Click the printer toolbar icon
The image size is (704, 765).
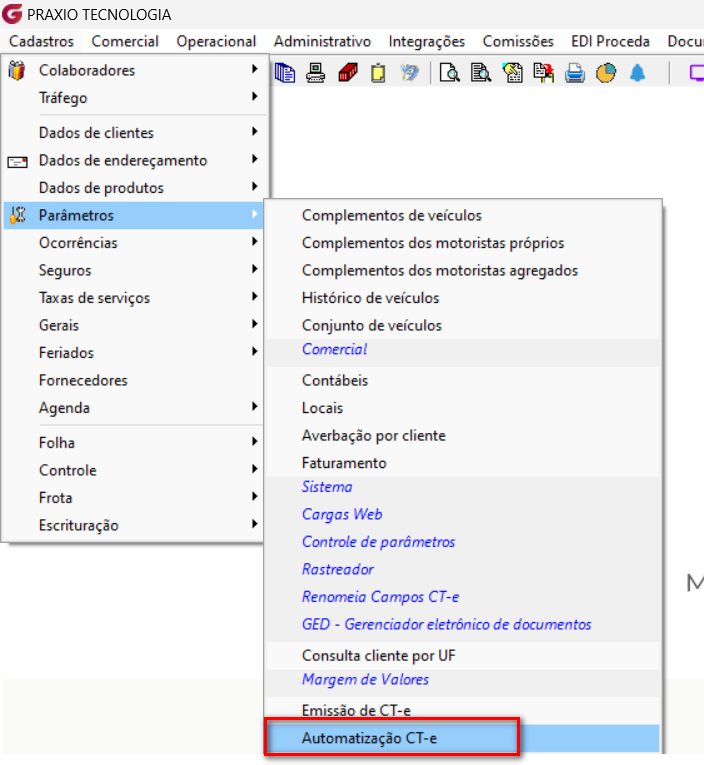[x=575, y=74]
